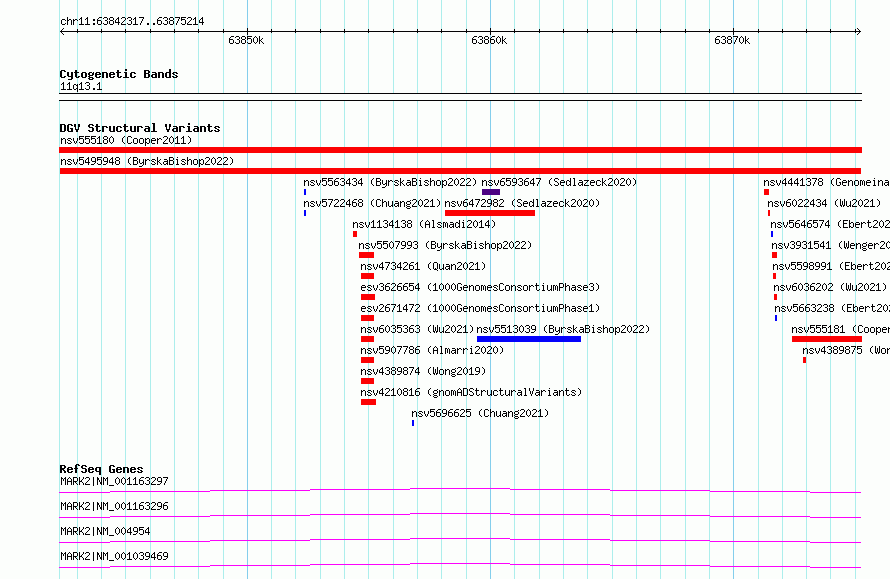Click the nsv555180 (Cooper2011) variant label
Screen dimensions: 890x579
pyautogui.click(x=126, y=140)
